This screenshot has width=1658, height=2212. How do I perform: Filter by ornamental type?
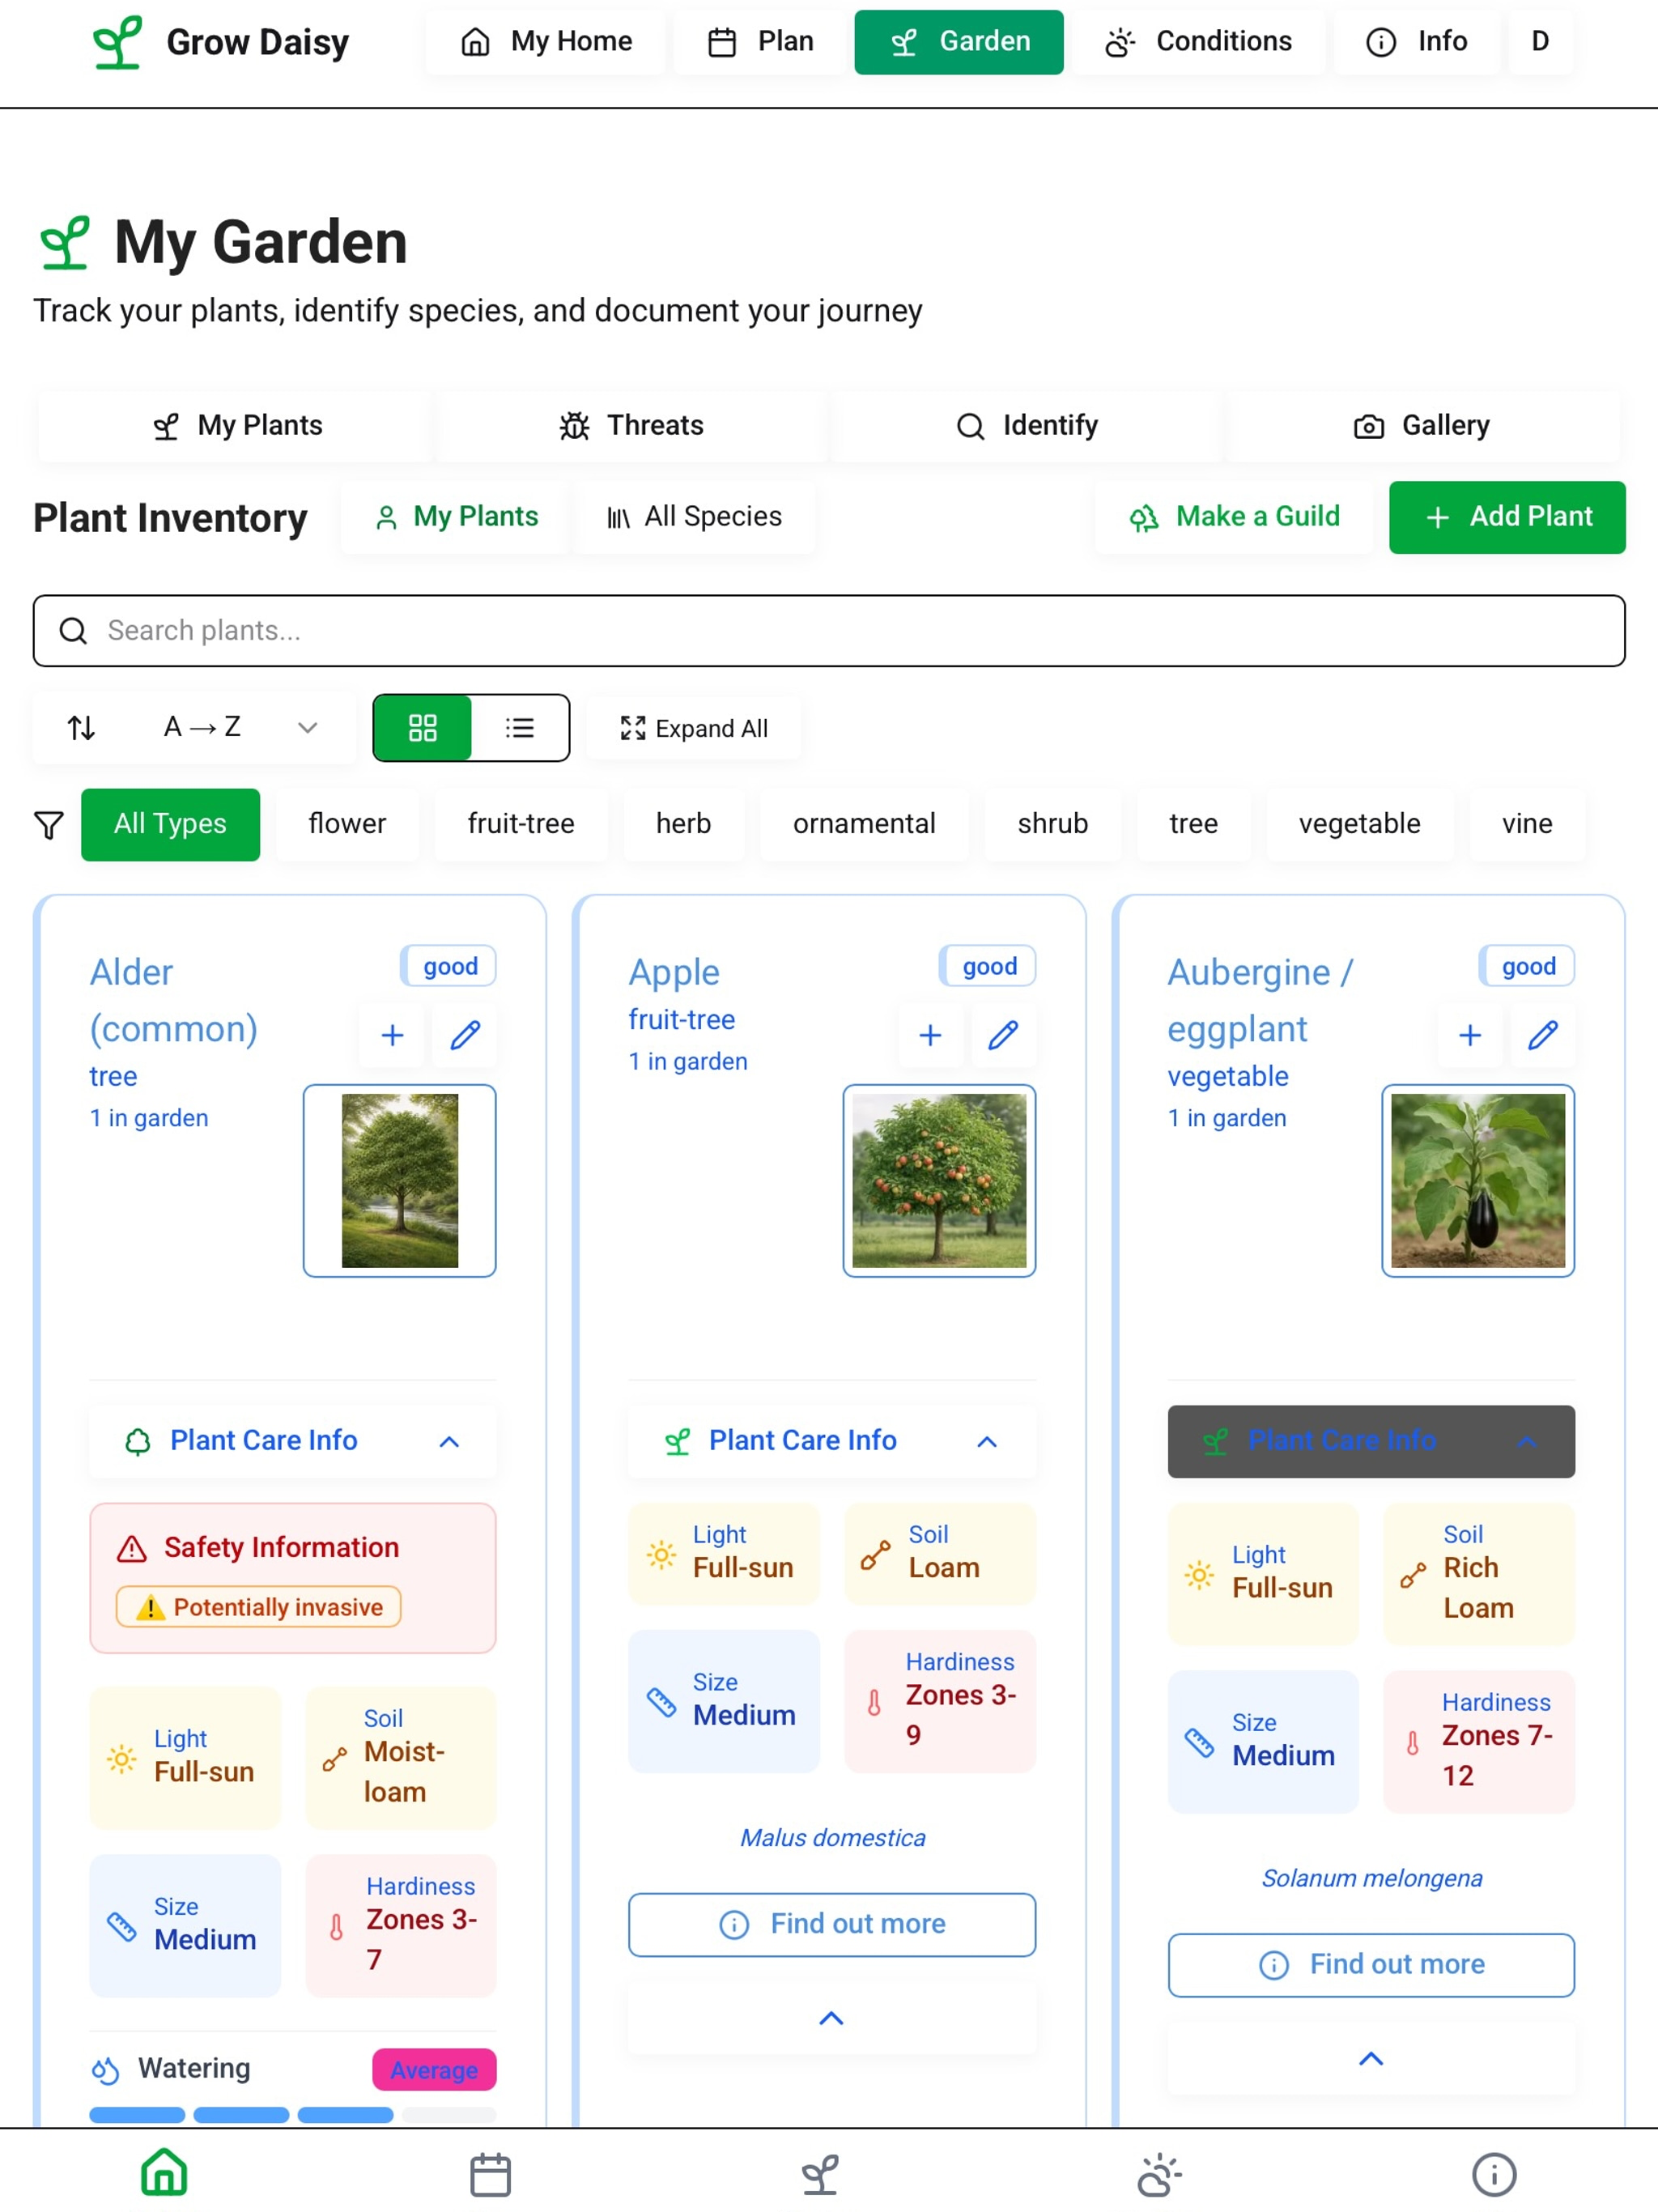click(x=864, y=825)
